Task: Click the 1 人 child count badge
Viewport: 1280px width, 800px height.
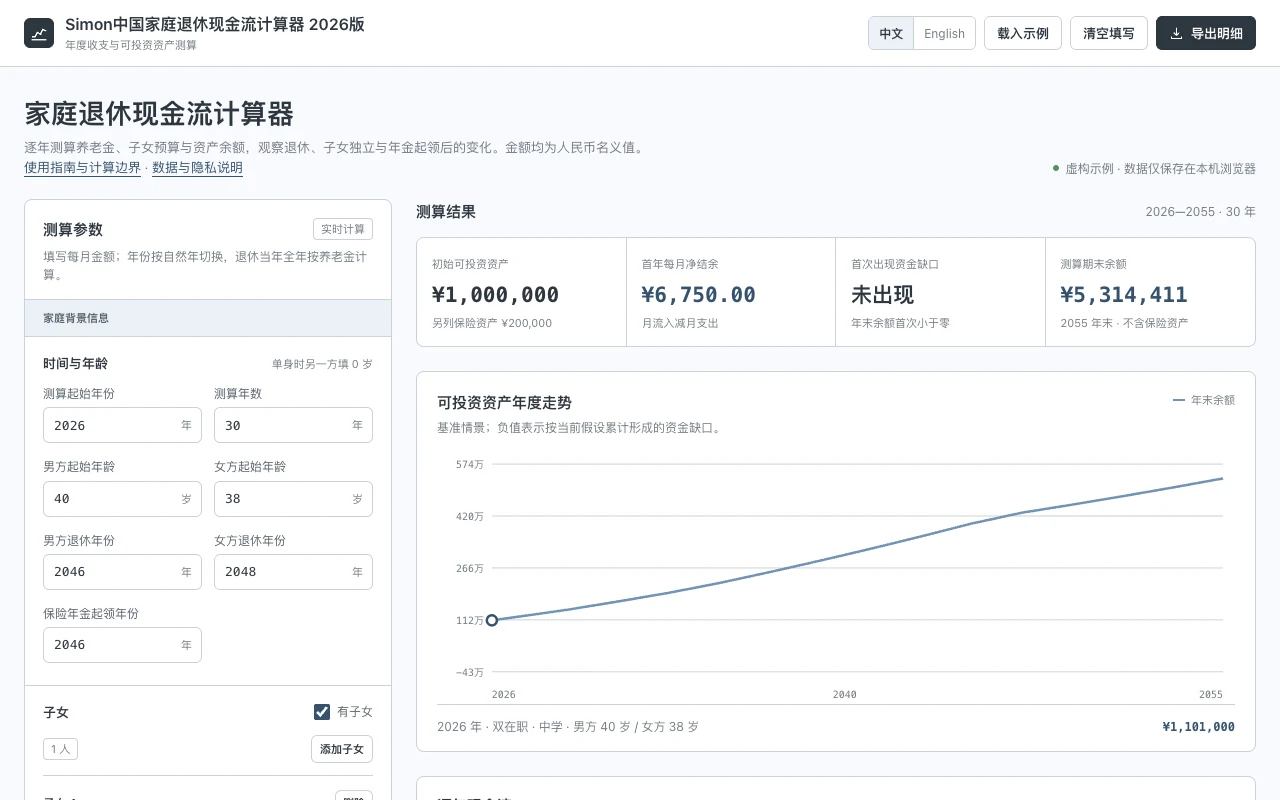Action: pos(60,749)
